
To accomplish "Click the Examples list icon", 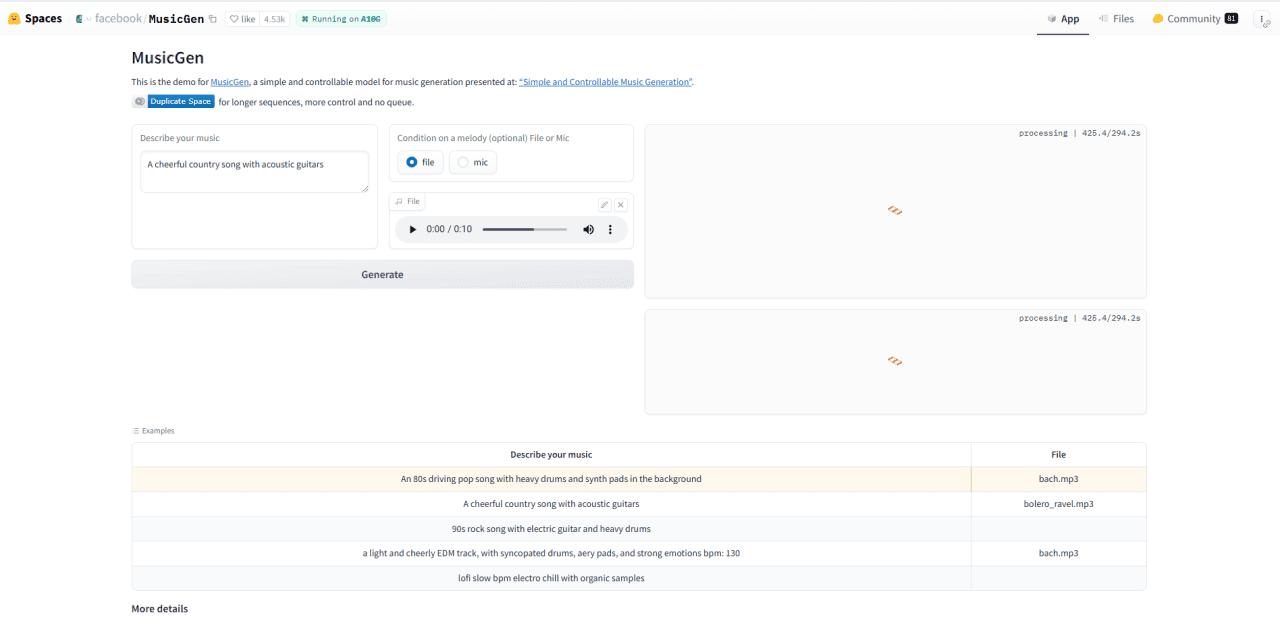I will coord(136,431).
